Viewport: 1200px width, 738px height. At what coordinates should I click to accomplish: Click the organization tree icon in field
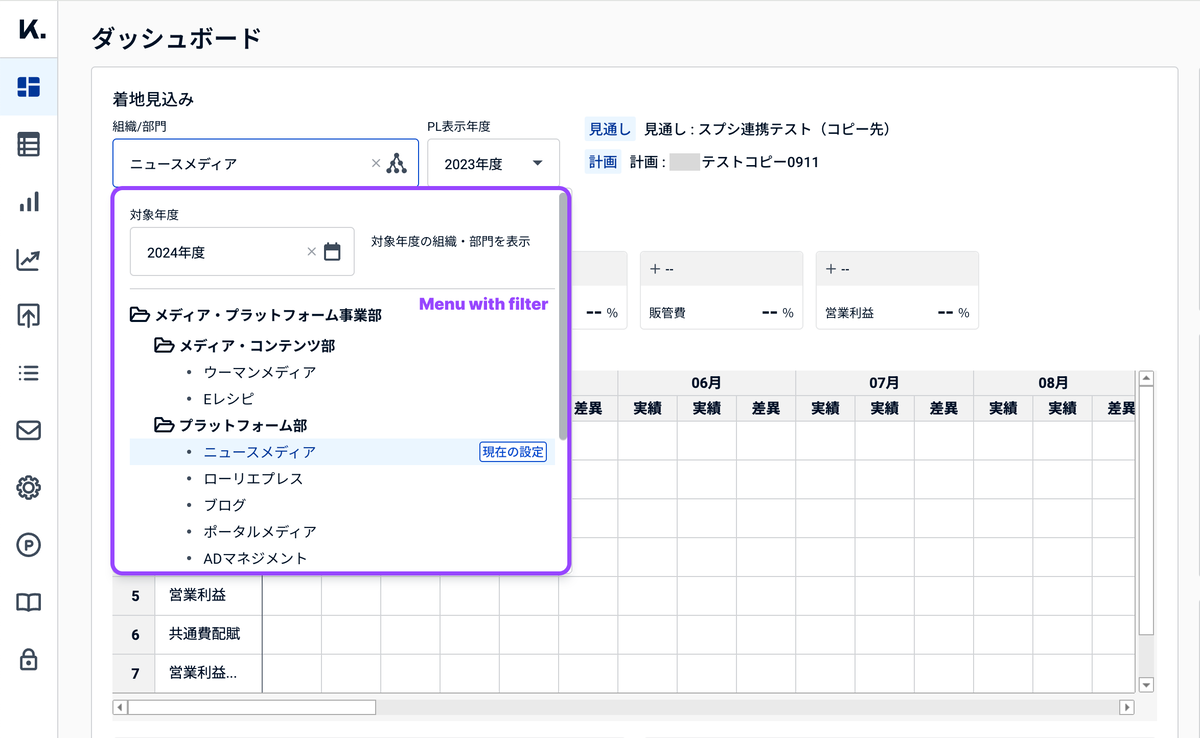pyautogui.click(x=397, y=163)
